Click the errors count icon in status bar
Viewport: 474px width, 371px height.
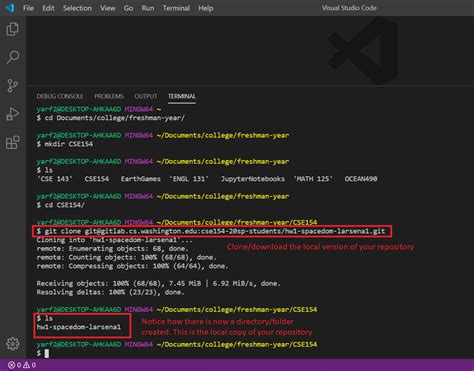pos(14,365)
